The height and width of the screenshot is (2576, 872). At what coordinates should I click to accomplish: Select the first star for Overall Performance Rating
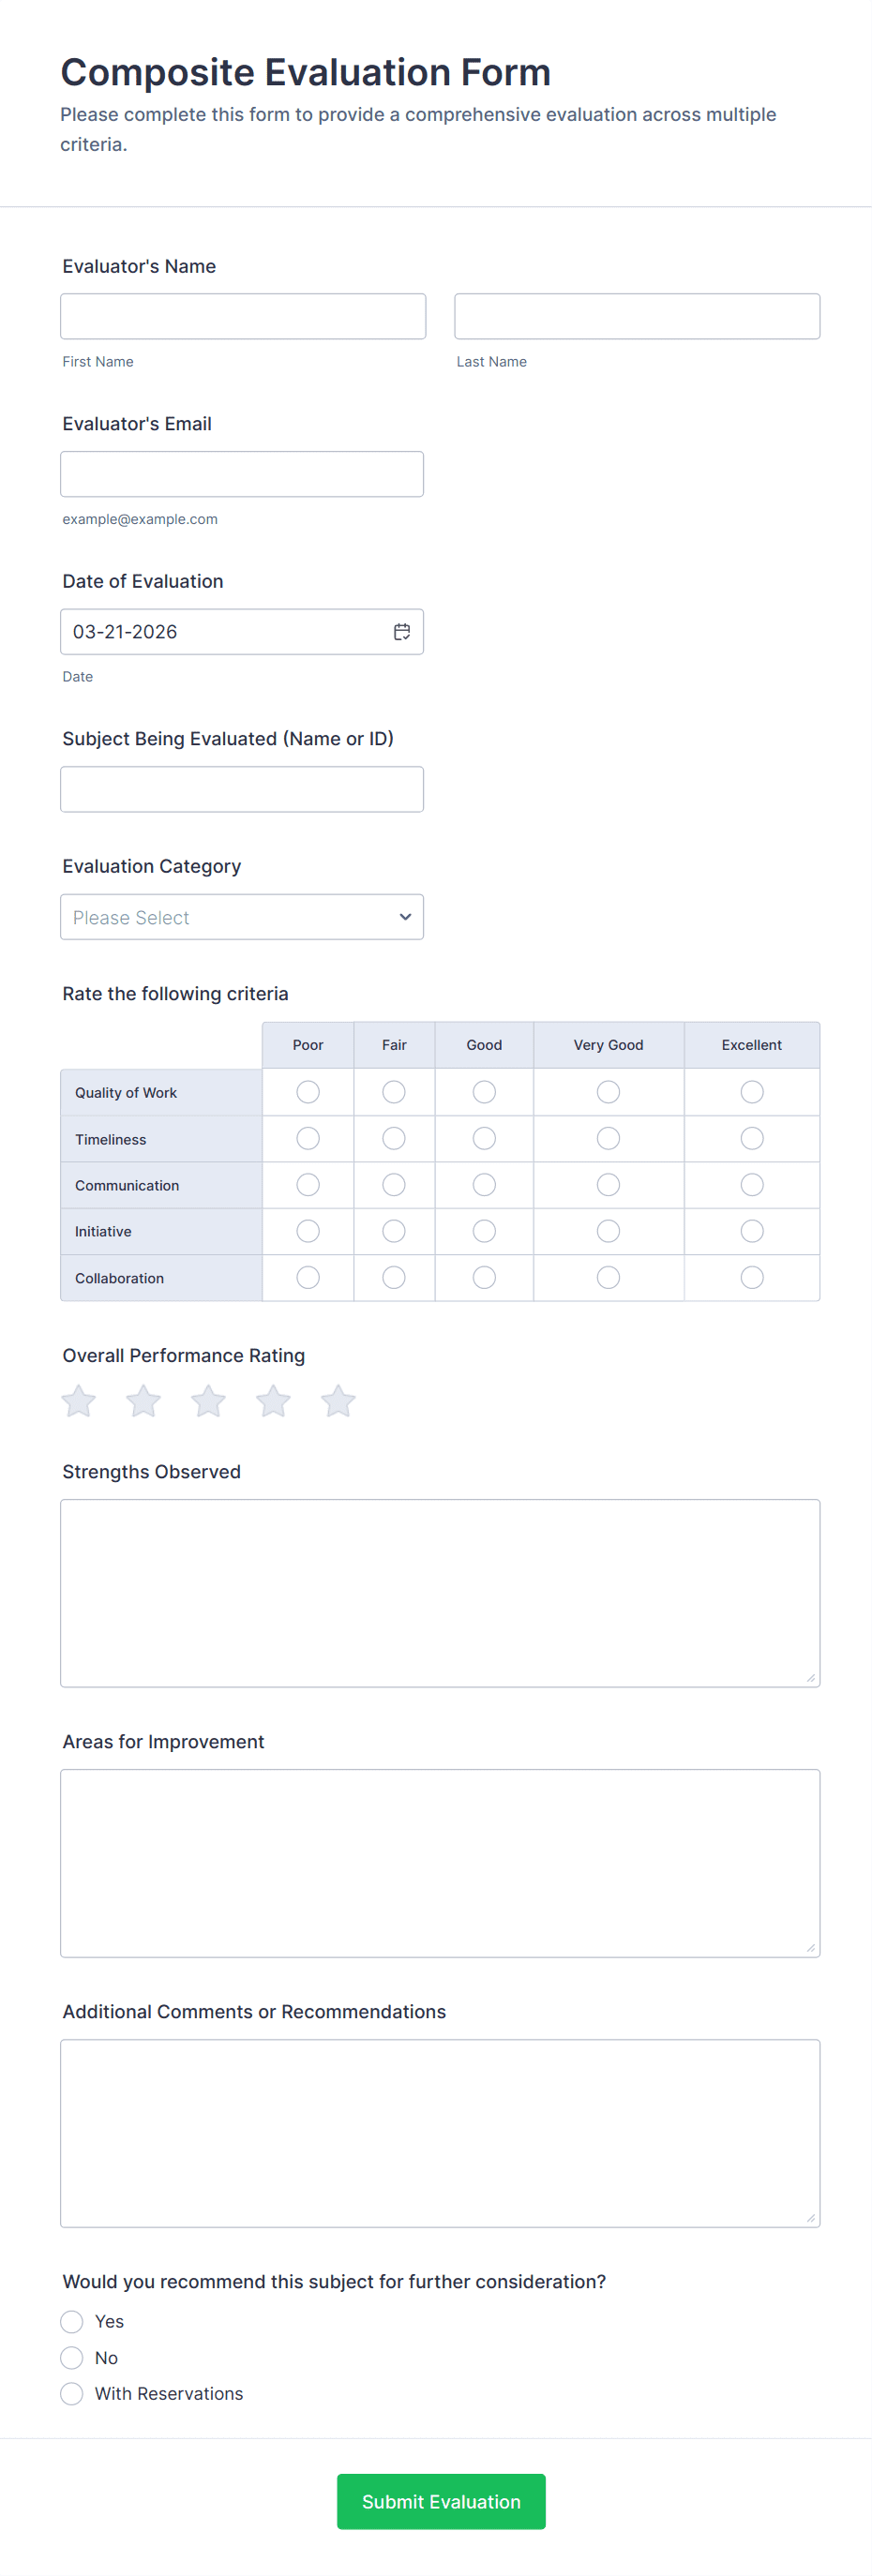78,1401
